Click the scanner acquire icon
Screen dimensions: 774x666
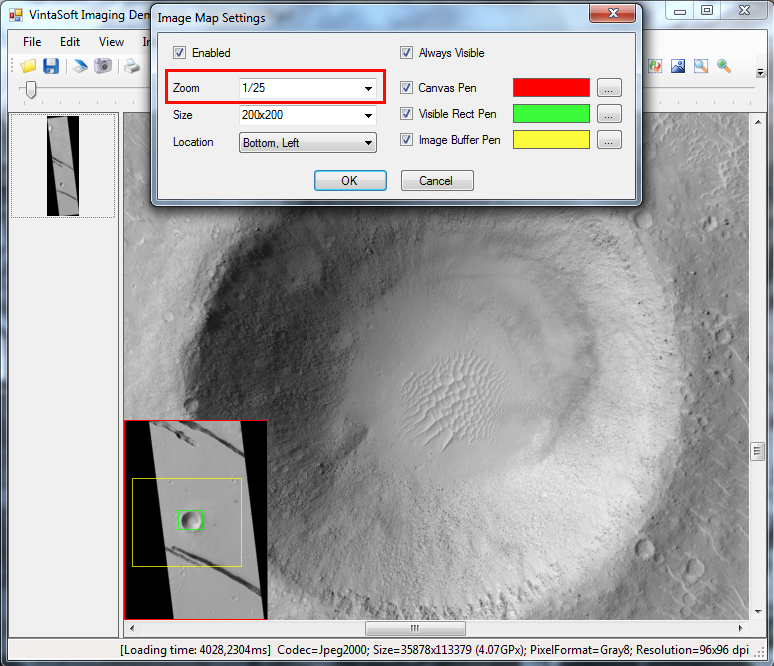click(x=80, y=66)
